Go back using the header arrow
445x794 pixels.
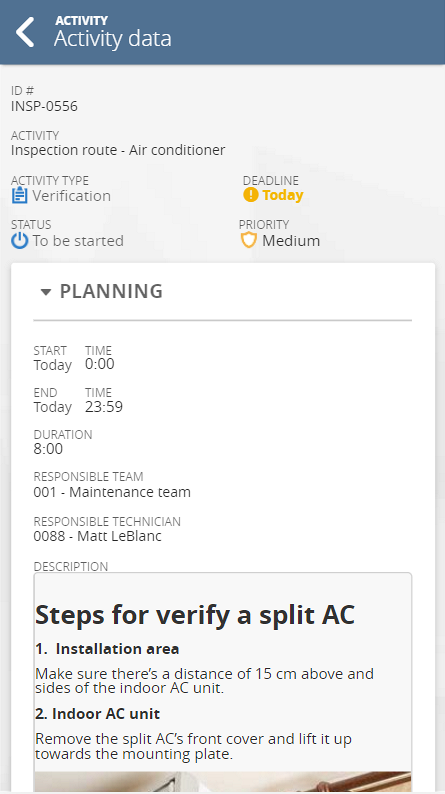point(25,32)
